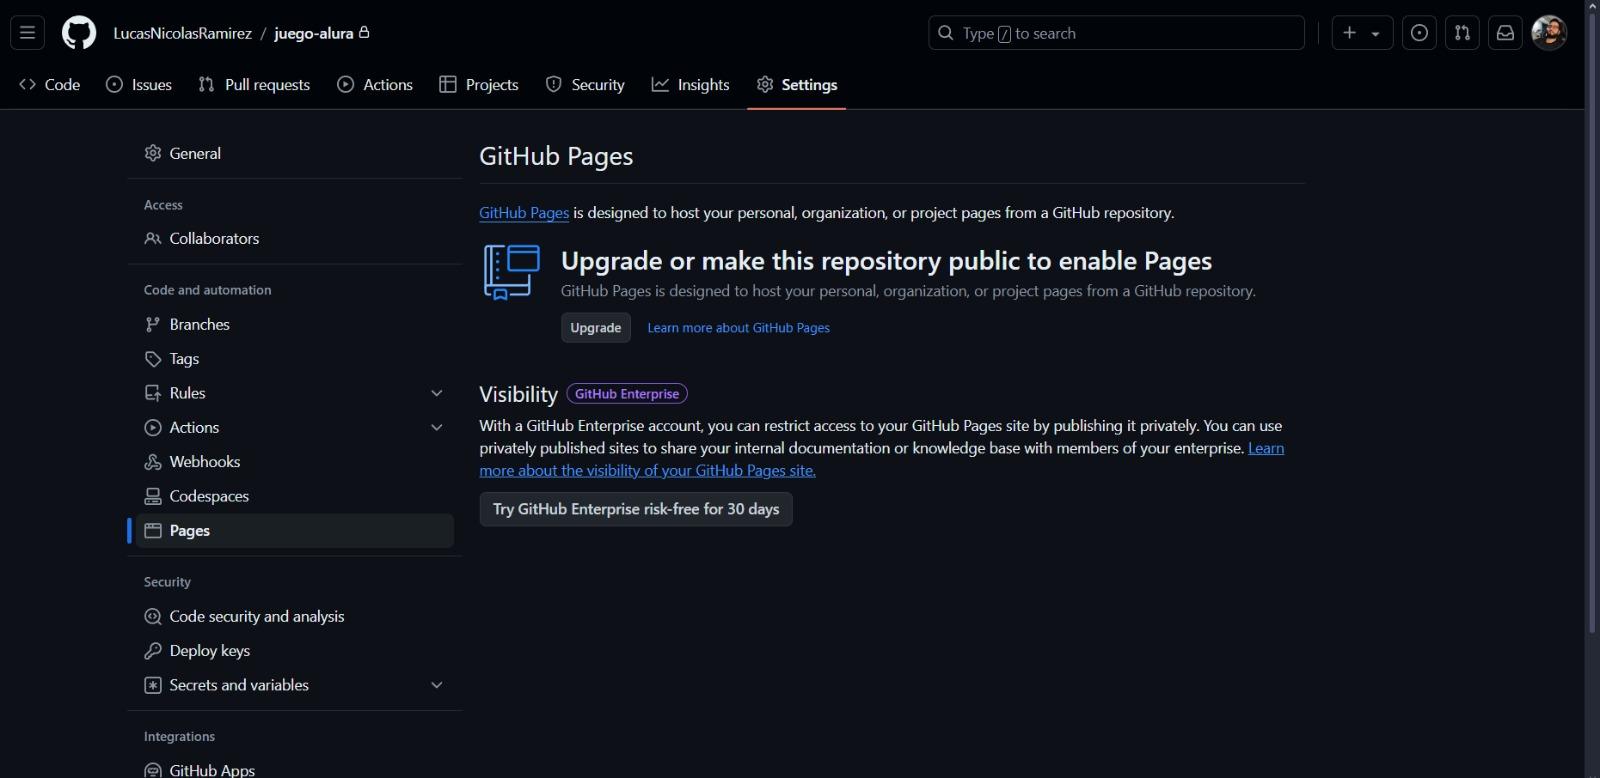Open LucasNicolasRamirez profile link
Screen dimensions: 1600x778
pos(183,33)
